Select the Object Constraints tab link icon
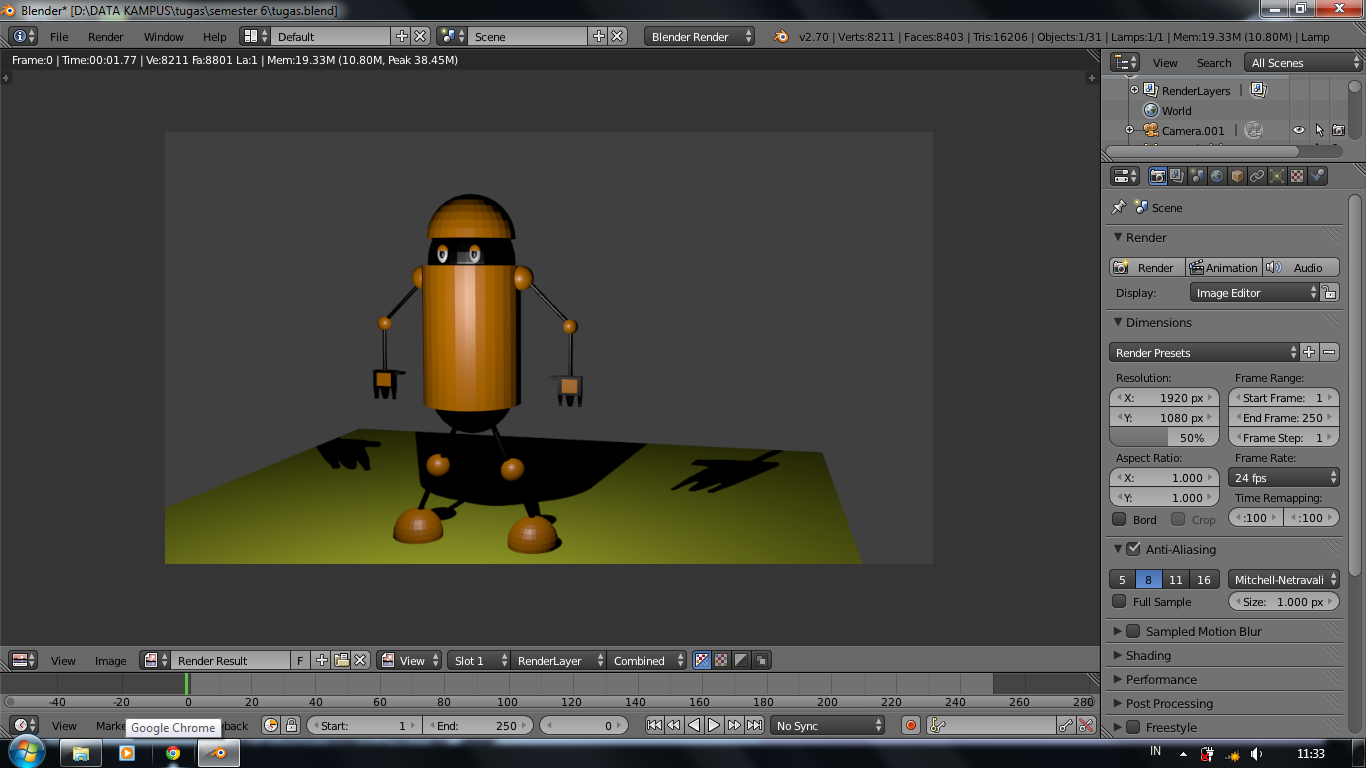This screenshot has height=768, width=1366. 1257,176
